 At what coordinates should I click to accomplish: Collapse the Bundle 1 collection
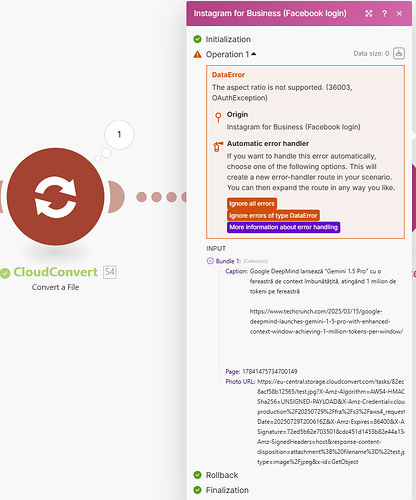[x=210, y=261]
